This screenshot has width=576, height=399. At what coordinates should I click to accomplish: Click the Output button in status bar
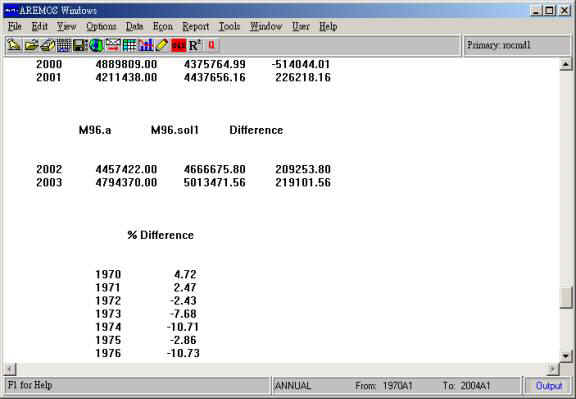[x=548, y=386]
